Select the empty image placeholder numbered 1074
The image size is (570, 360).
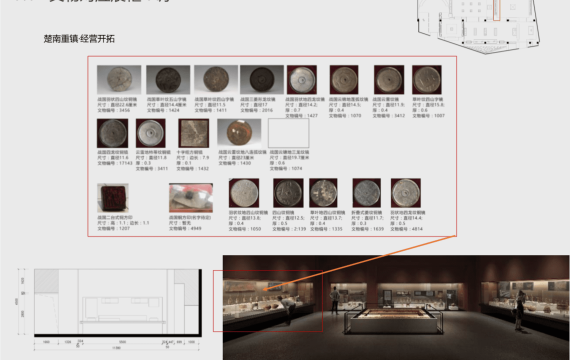[289, 133]
